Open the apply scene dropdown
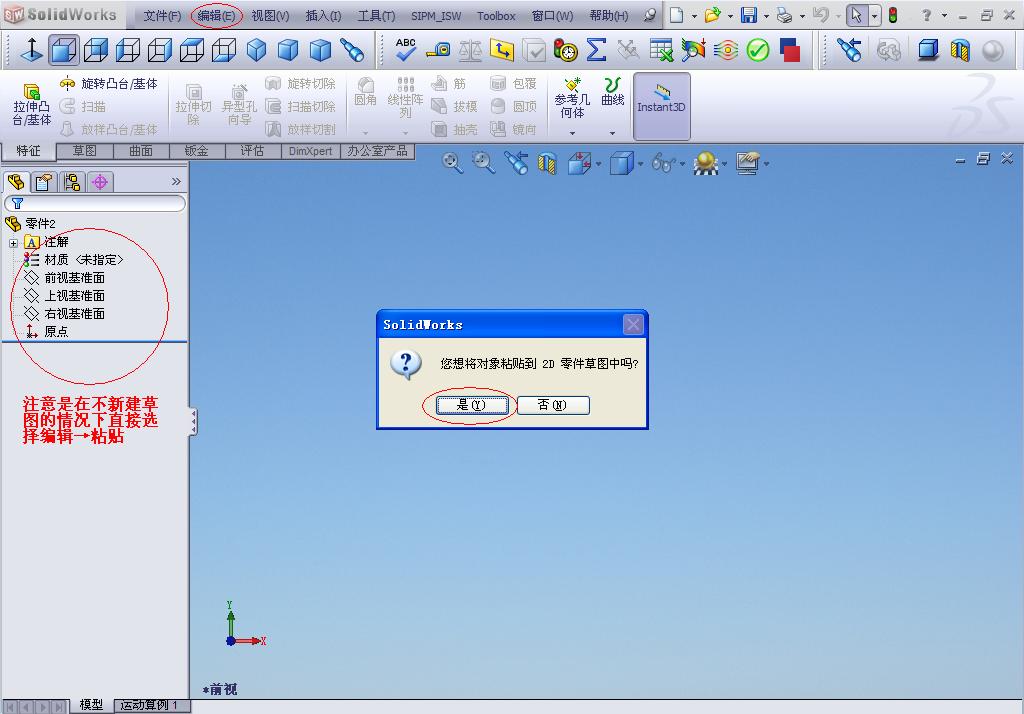Viewport: 1024px width, 714px height. (x=724, y=163)
